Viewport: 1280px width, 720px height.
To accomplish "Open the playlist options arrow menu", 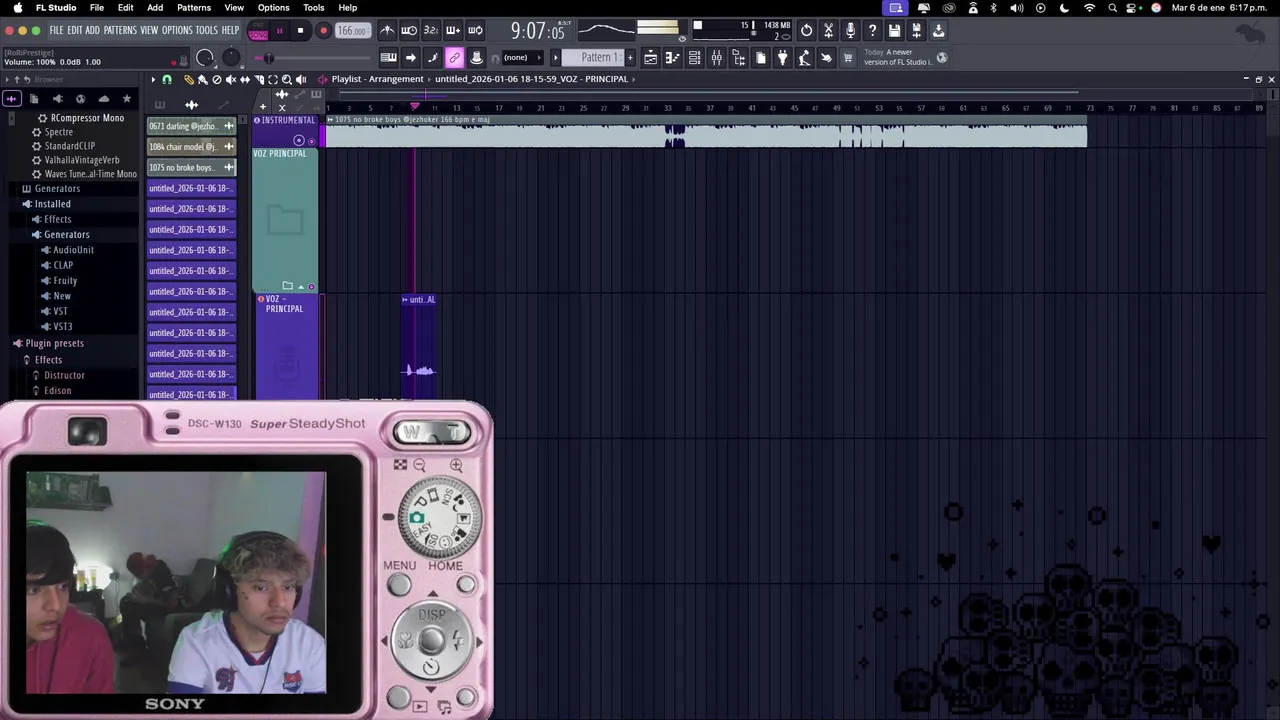I will (x=153, y=79).
